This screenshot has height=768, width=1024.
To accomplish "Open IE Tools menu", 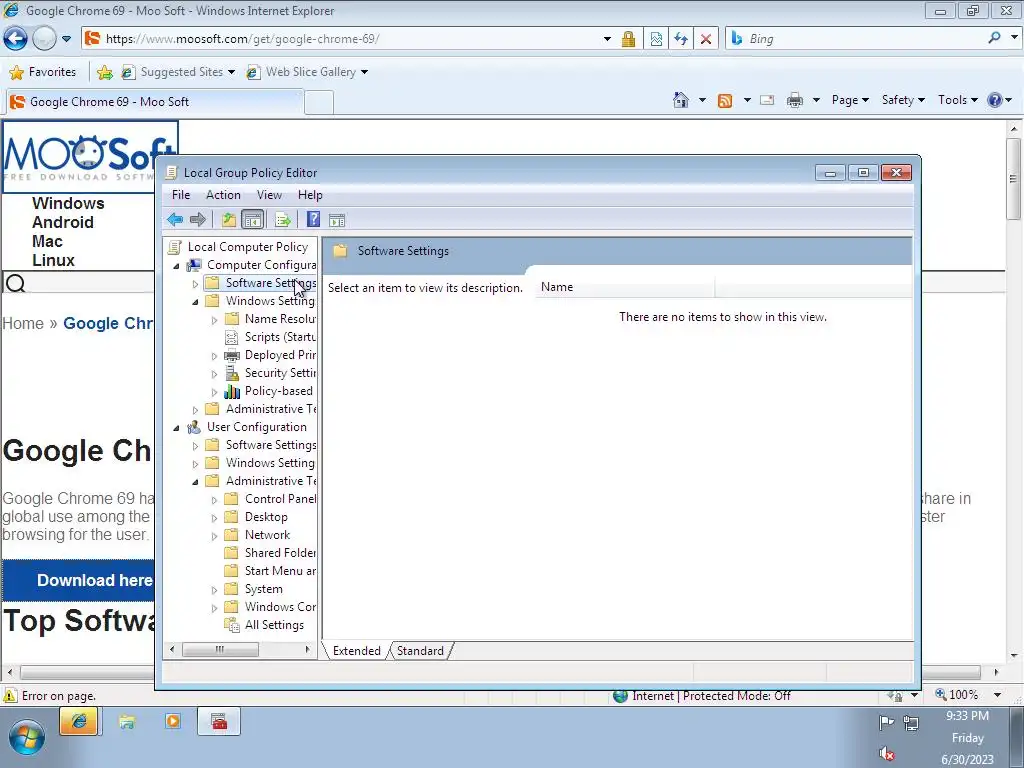I will pos(957,100).
